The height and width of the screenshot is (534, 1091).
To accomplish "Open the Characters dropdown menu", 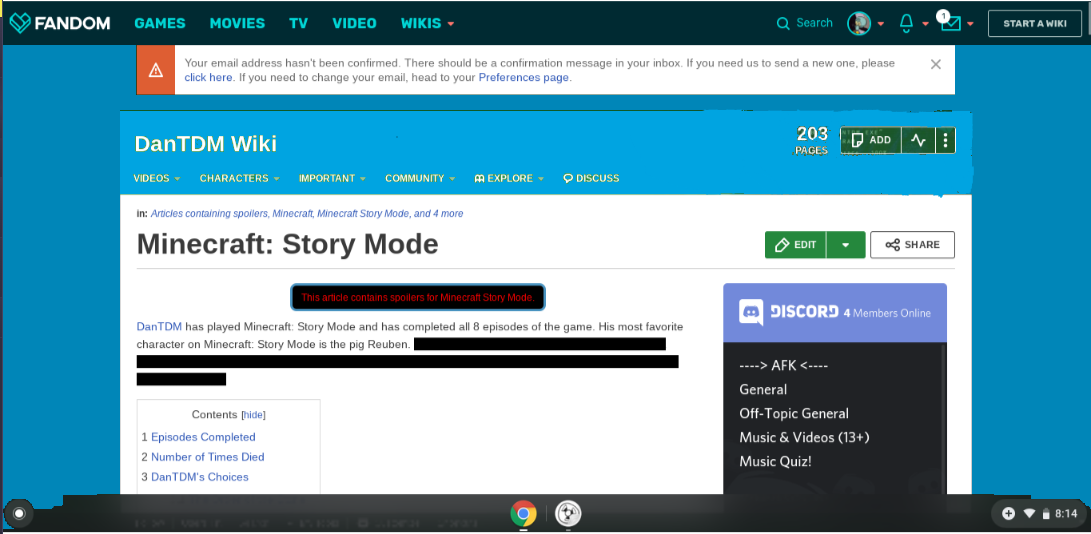I will coord(239,178).
